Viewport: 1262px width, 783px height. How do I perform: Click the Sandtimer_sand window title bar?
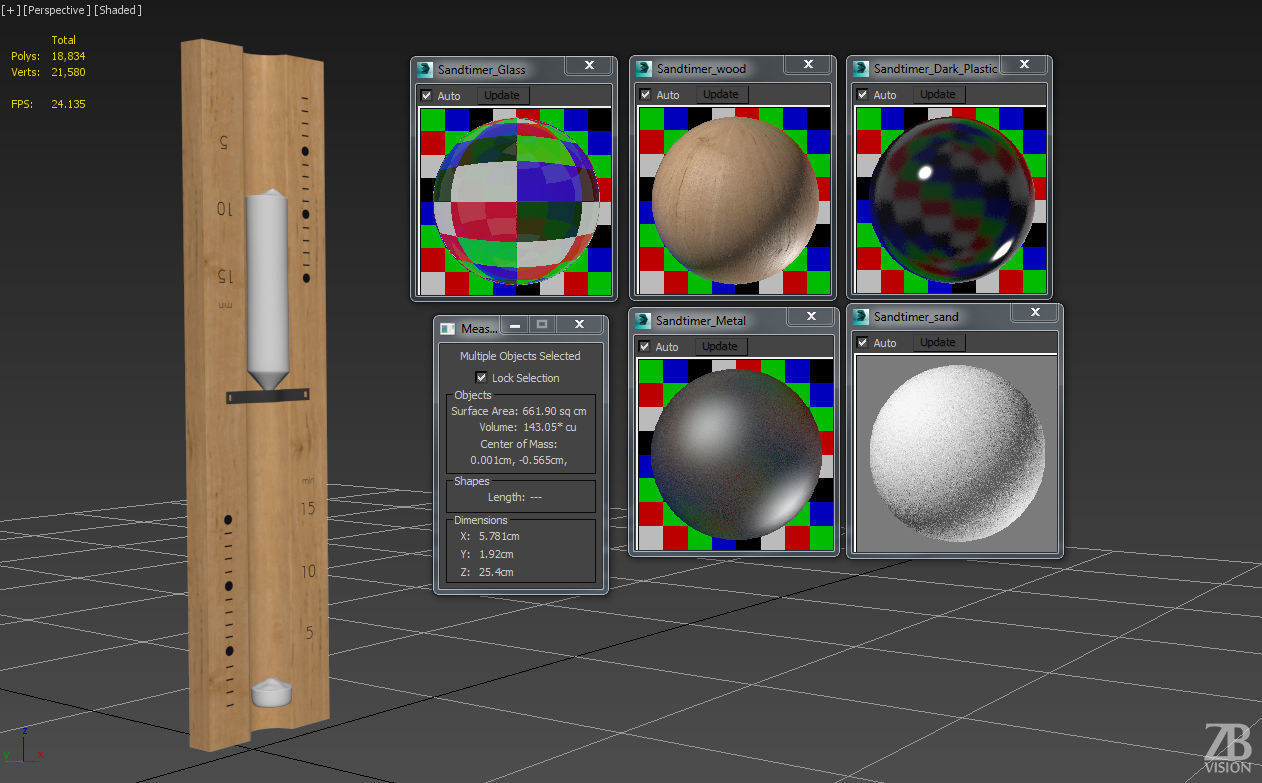pyautogui.click(x=955, y=316)
